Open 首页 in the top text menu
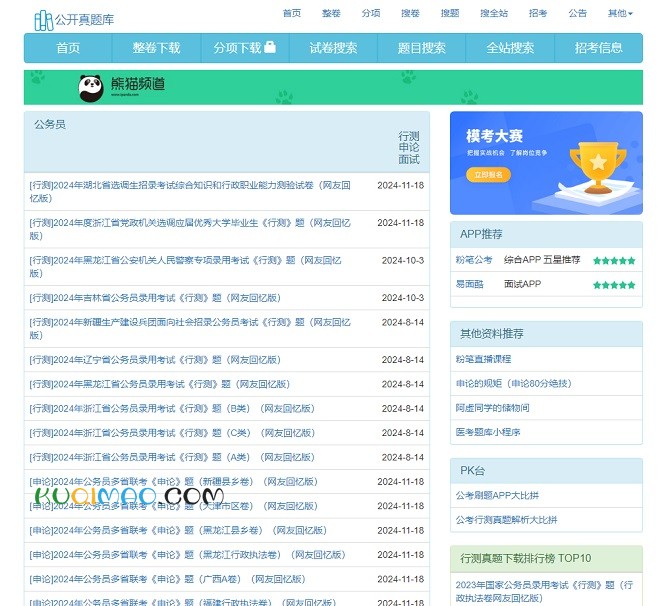 [x=292, y=13]
